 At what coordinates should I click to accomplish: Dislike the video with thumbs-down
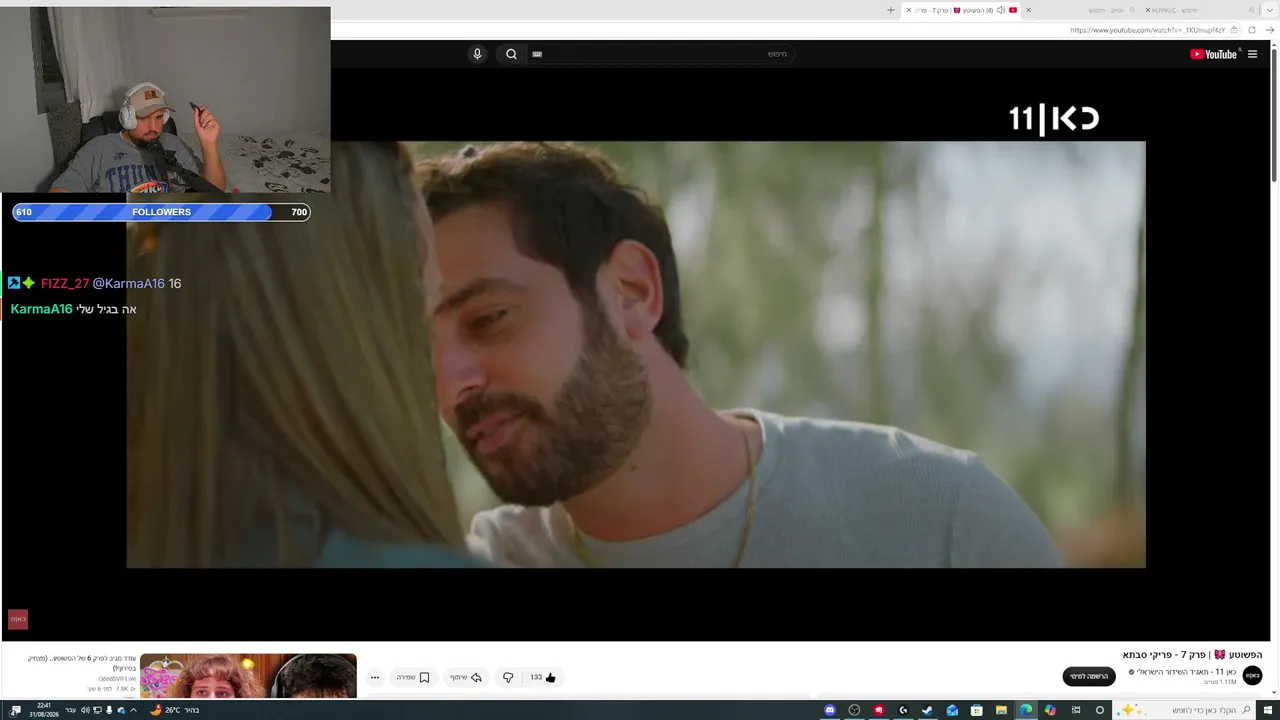(508, 677)
